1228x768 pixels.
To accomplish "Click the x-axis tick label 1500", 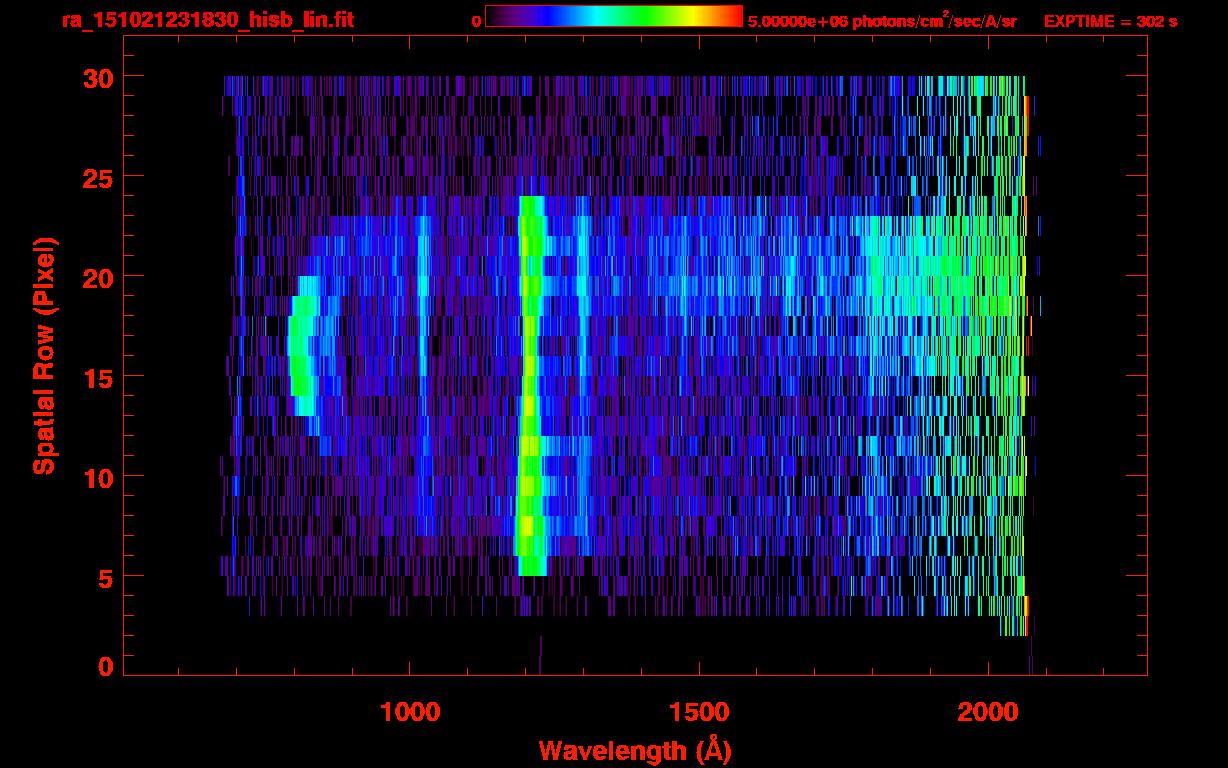I will coord(699,711).
